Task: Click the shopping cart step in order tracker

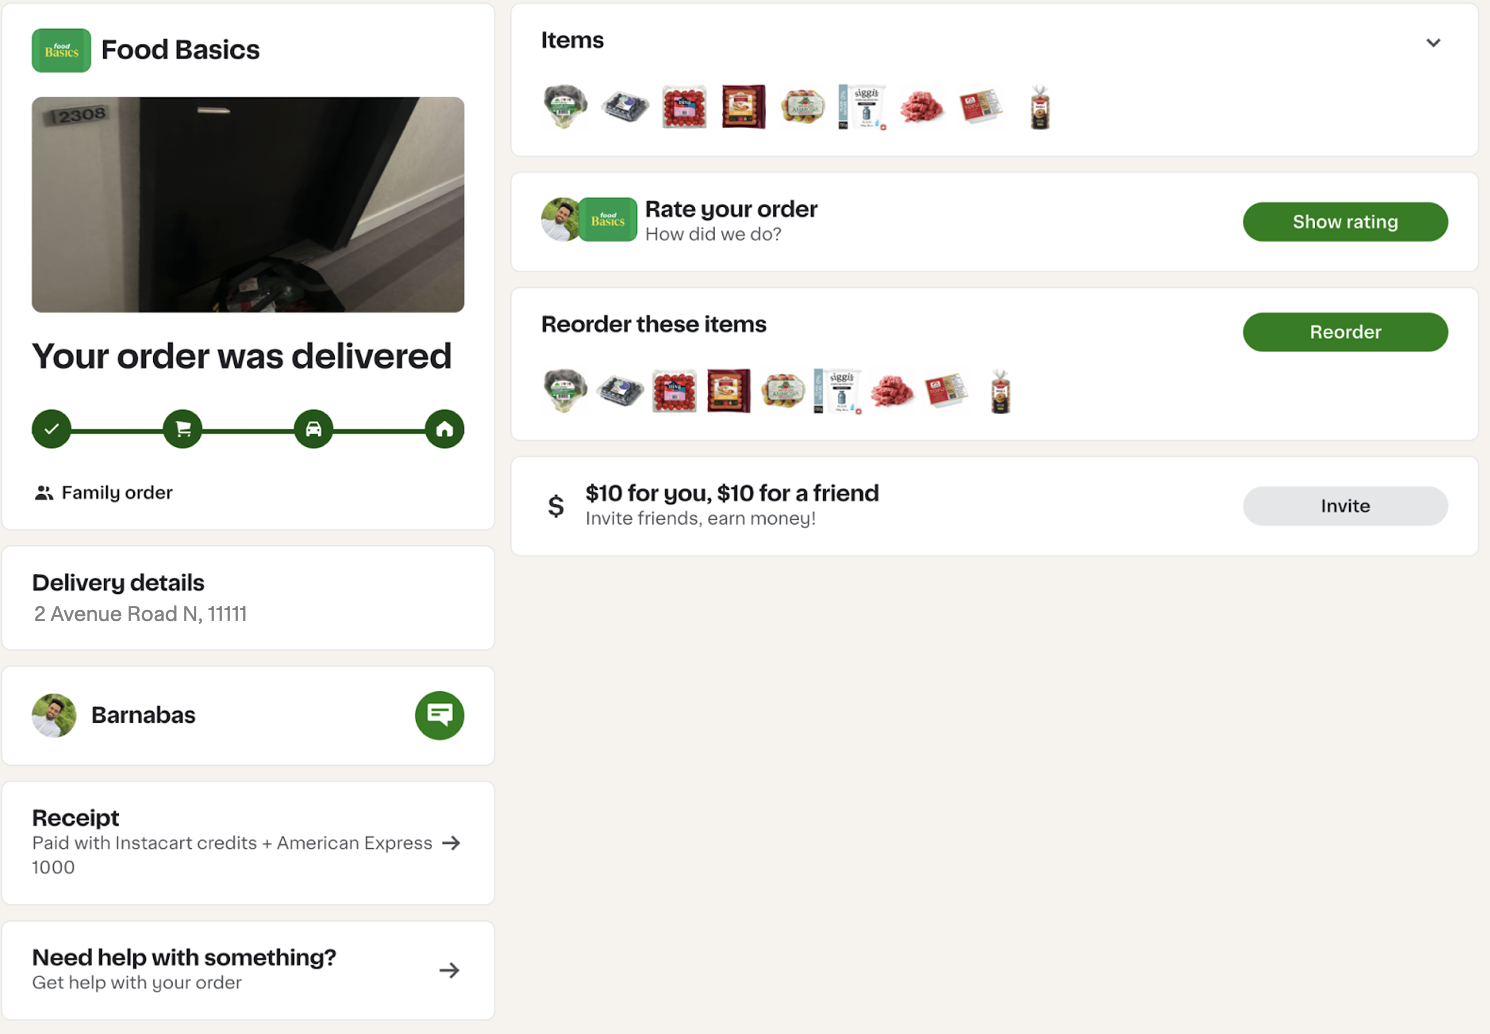Action: click(x=182, y=428)
